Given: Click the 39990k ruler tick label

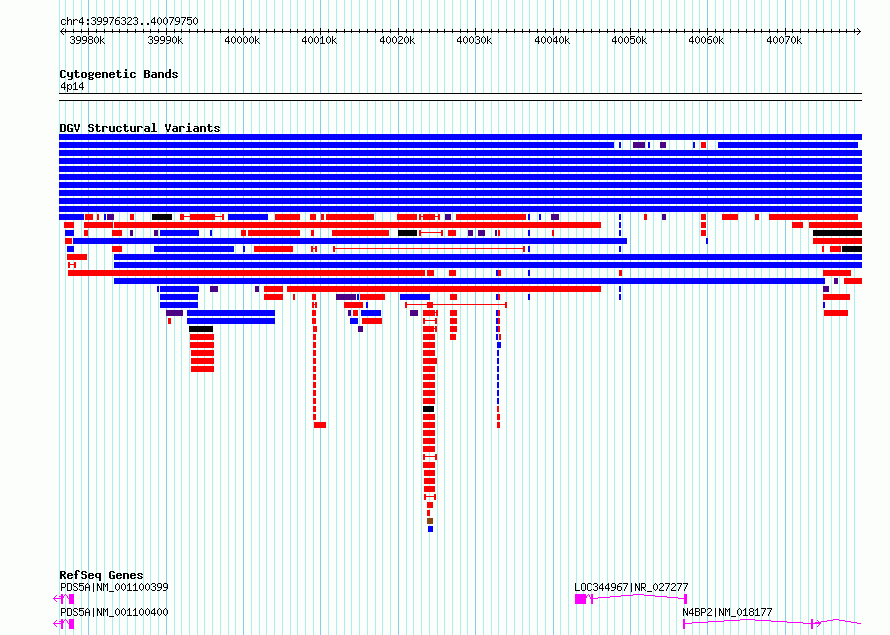Looking at the screenshot, I should coord(165,41).
